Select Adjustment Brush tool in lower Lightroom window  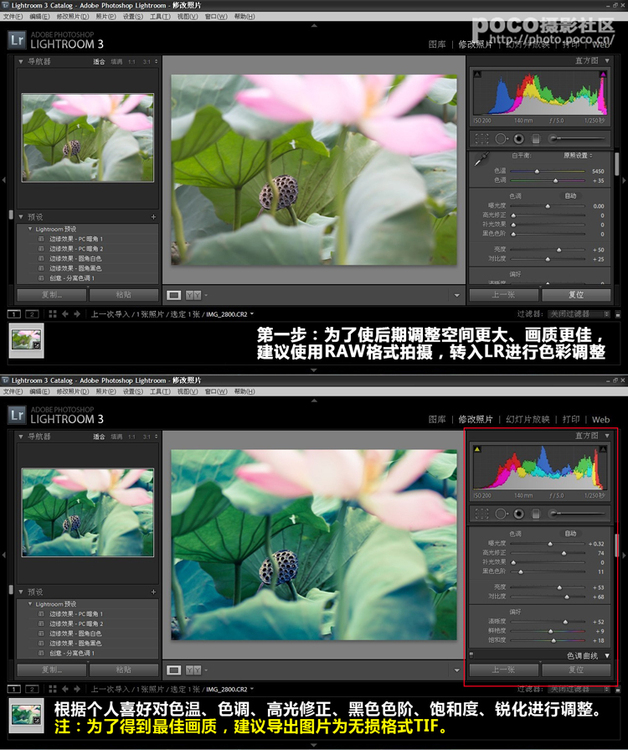tap(578, 514)
